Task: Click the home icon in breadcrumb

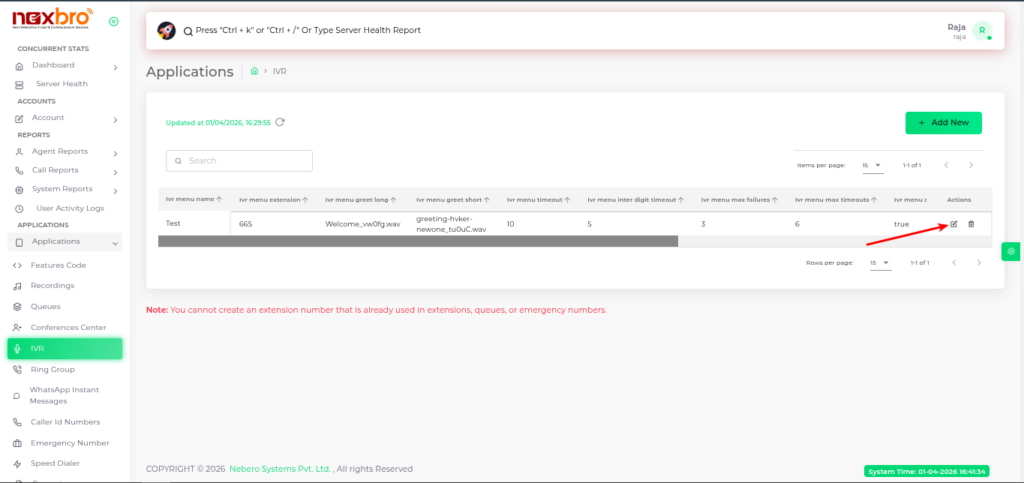Action: pyautogui.click(x=255, y=72)
